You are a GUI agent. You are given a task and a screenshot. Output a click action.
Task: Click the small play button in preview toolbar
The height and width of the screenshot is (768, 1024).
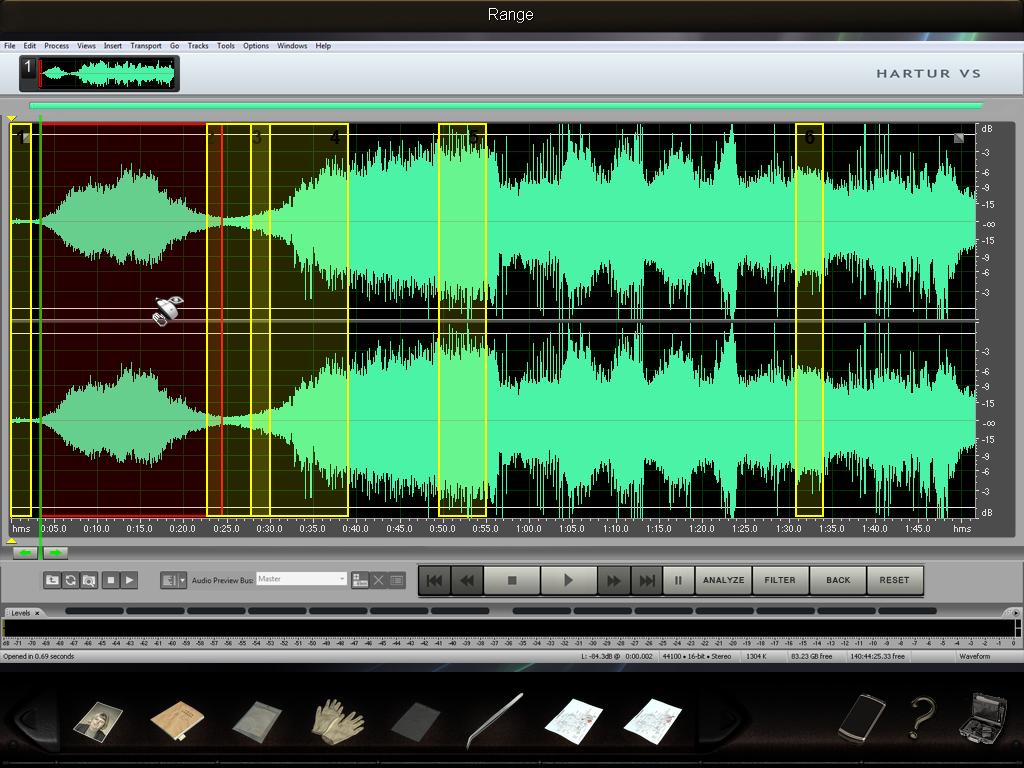[x=129, y=580]
